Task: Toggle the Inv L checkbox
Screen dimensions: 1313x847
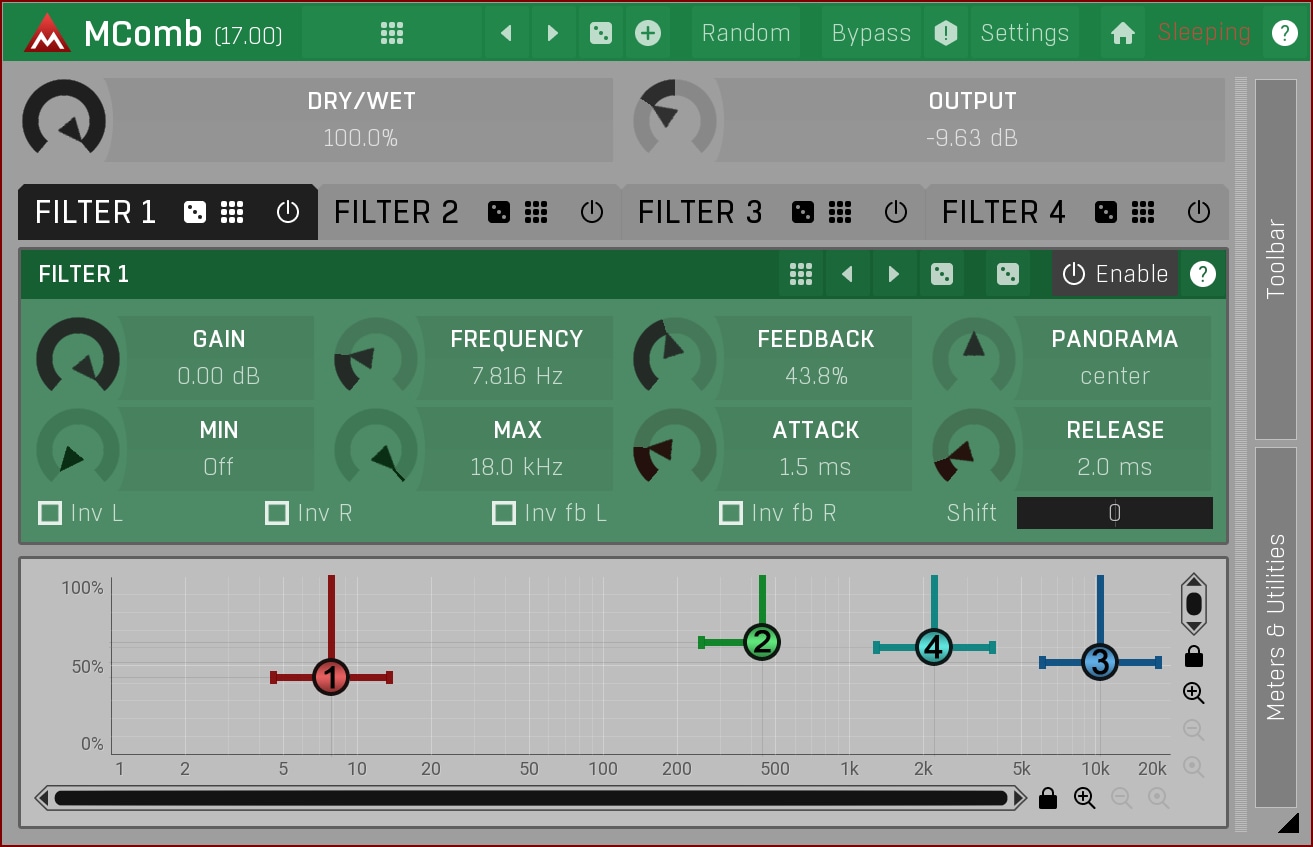Action: point(50,513)
